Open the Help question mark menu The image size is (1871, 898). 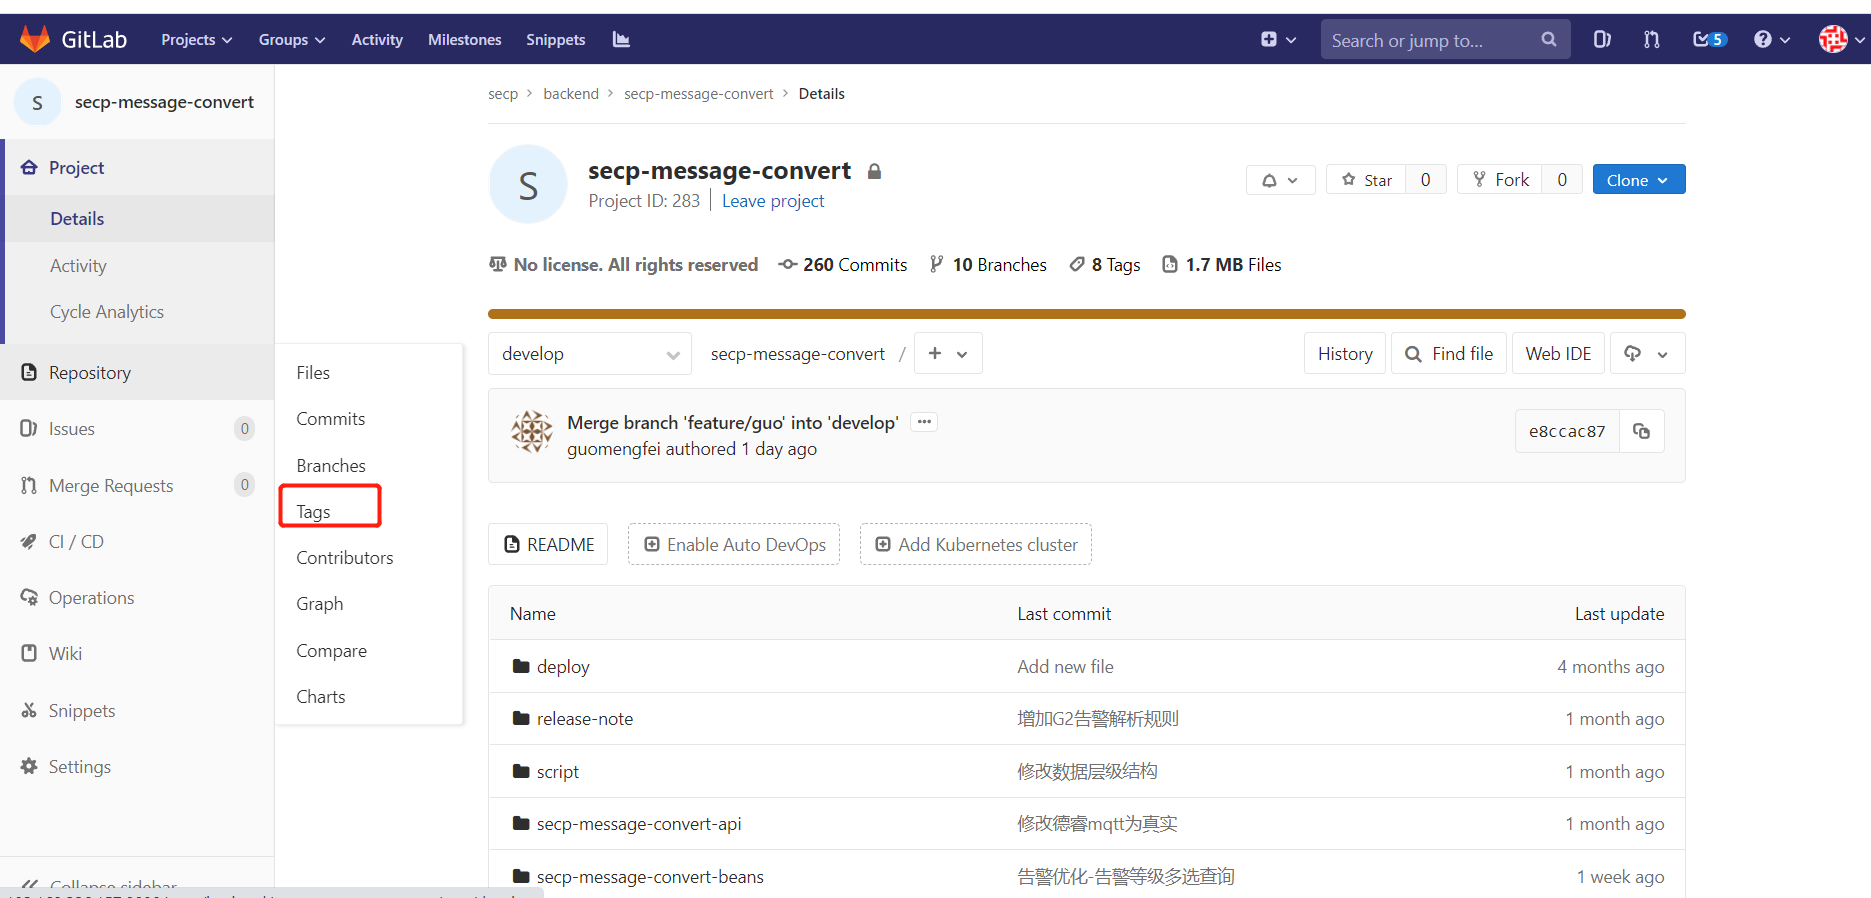(x=1771, y=39)
